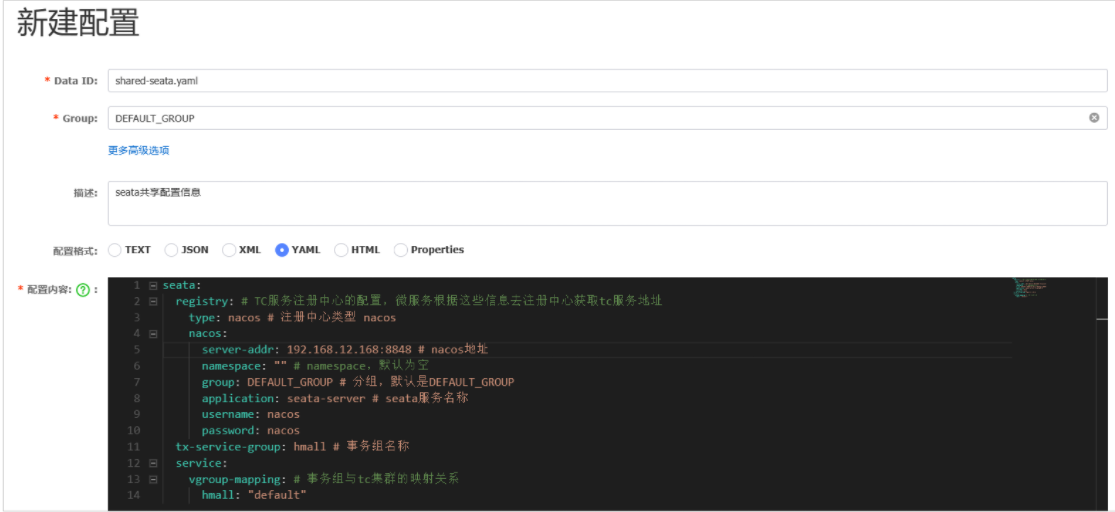This screenshot has height=512, width=1115.
Task: Click into the Group input field
Action: point(607,118)
